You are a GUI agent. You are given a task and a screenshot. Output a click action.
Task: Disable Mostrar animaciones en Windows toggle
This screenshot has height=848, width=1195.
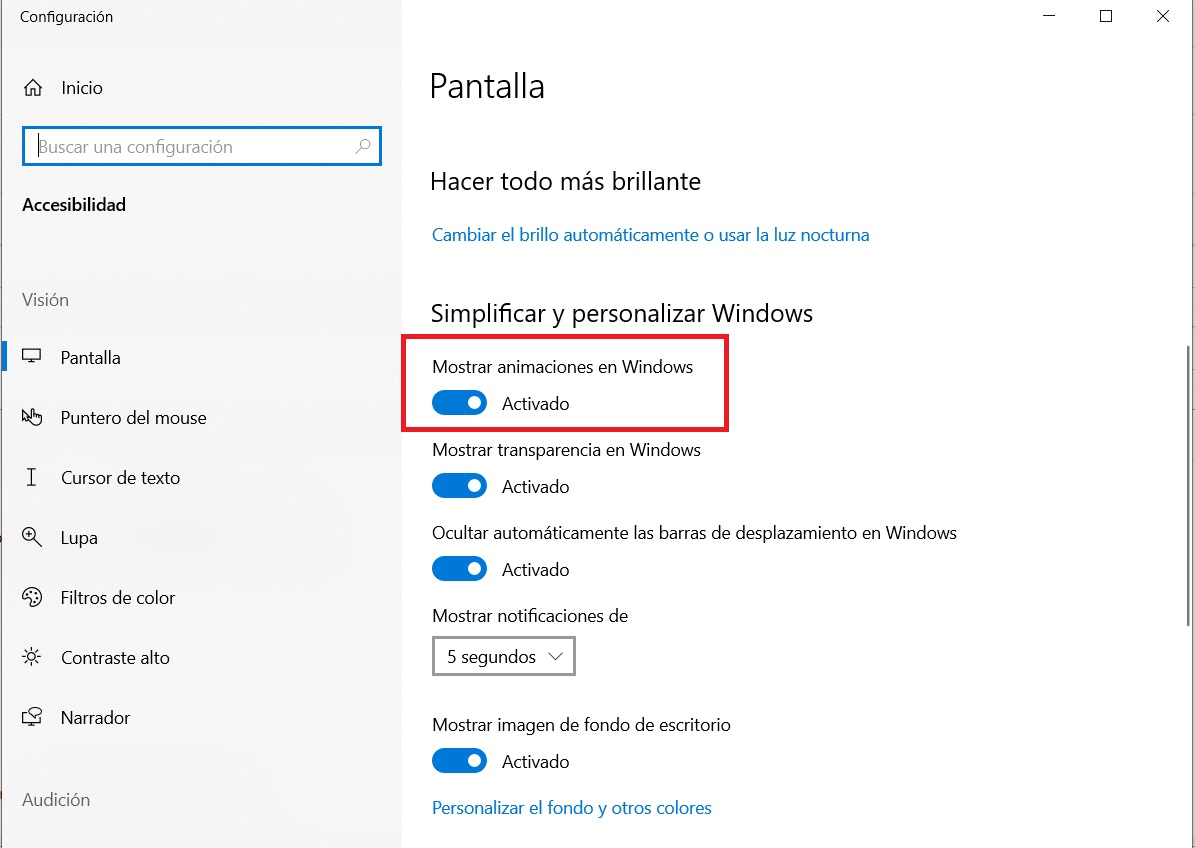point(459,403)
